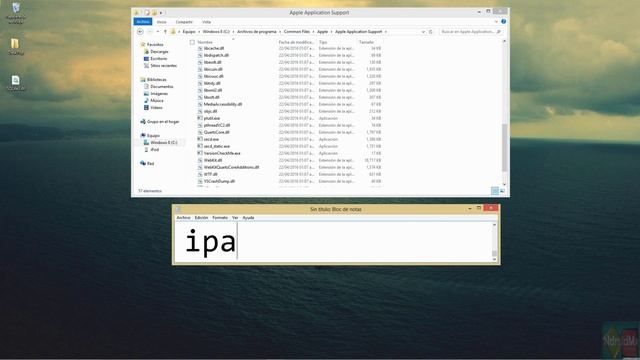Click Common Files in the breadcrumb
The height and width of the screenshot is (360, 640).
point(297,31)
